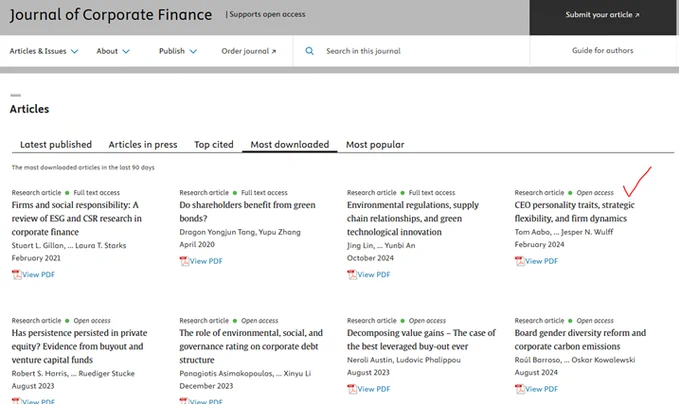Click 'December 2023' date text

206,386
